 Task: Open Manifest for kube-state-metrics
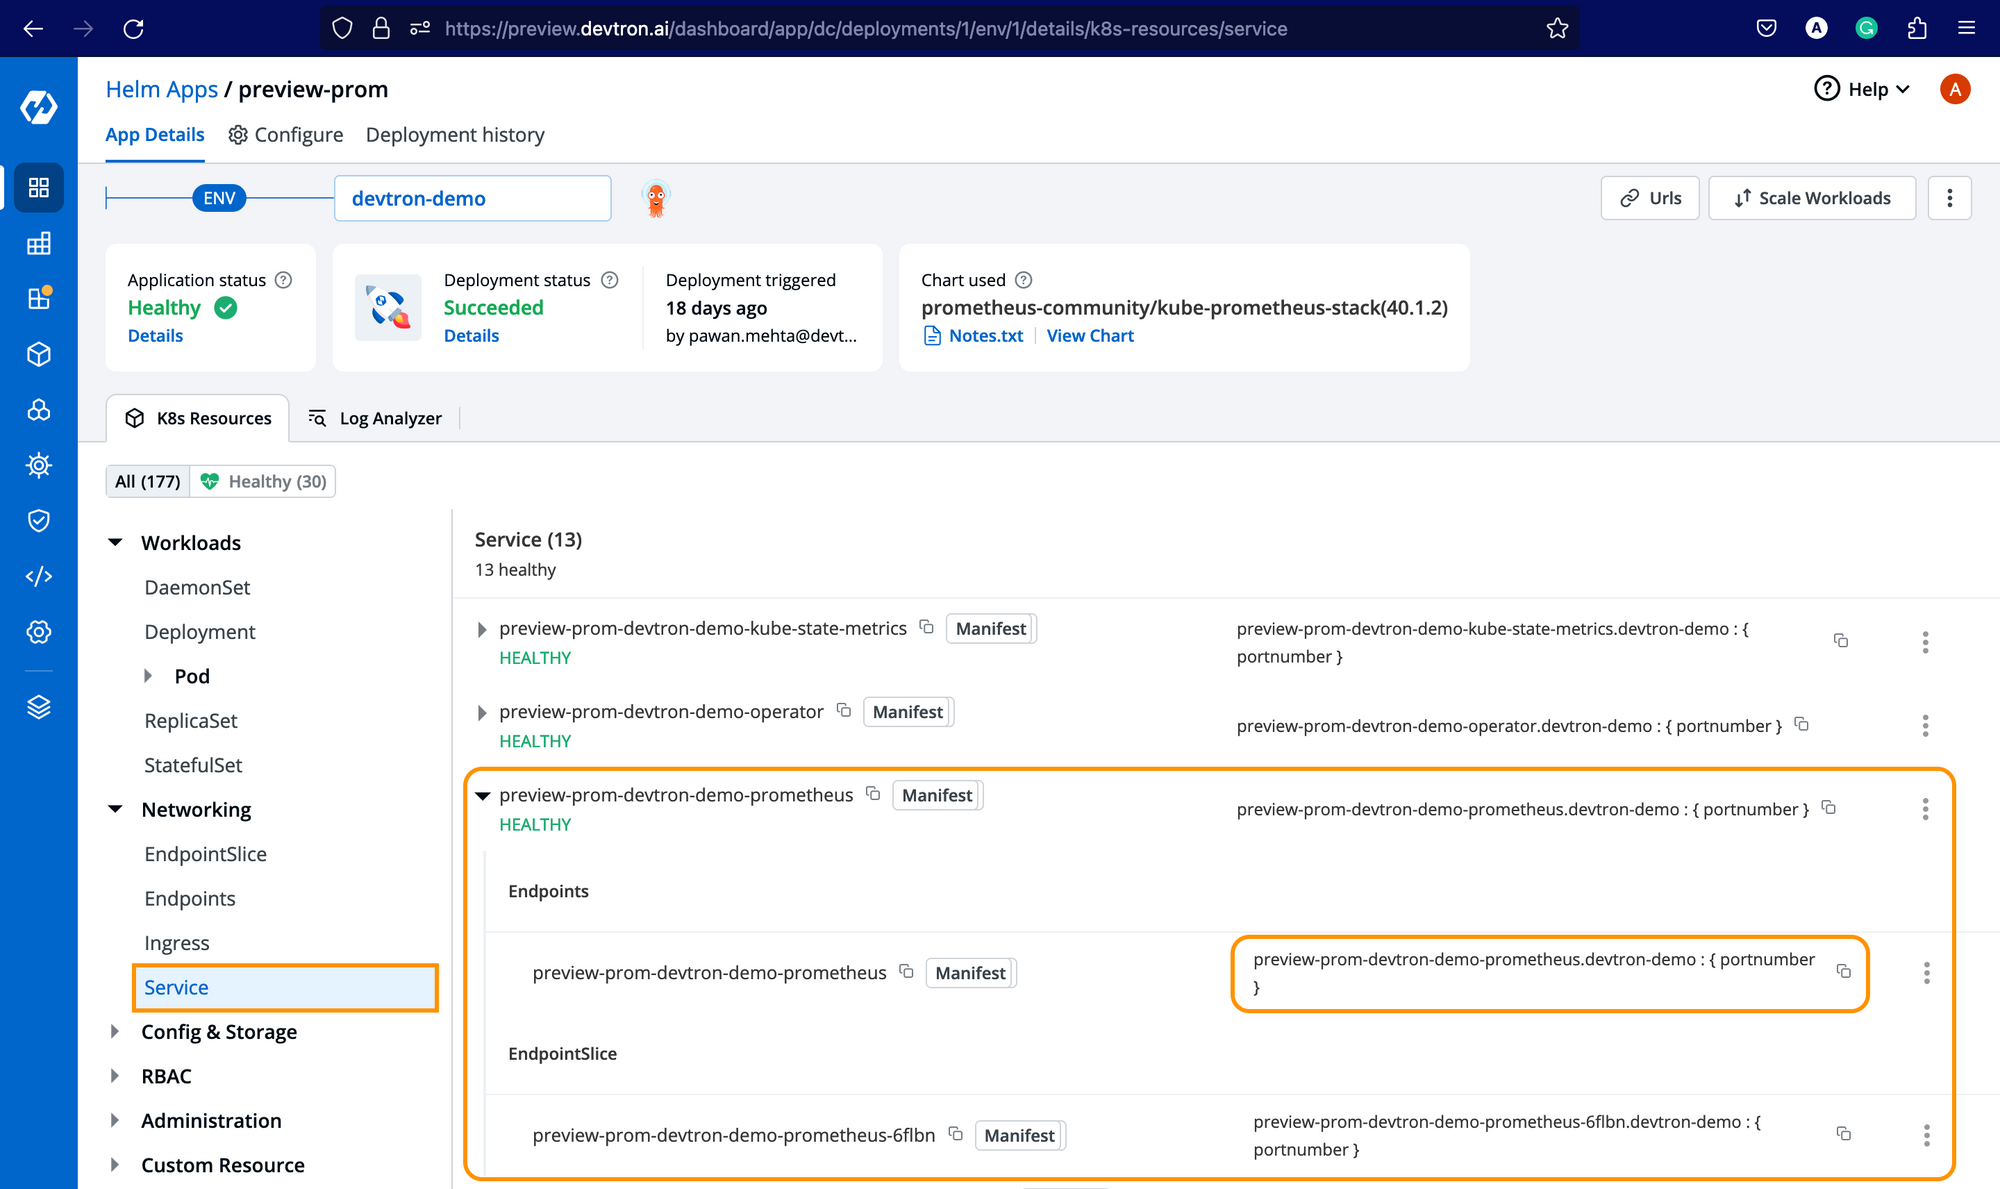point(991,628)
